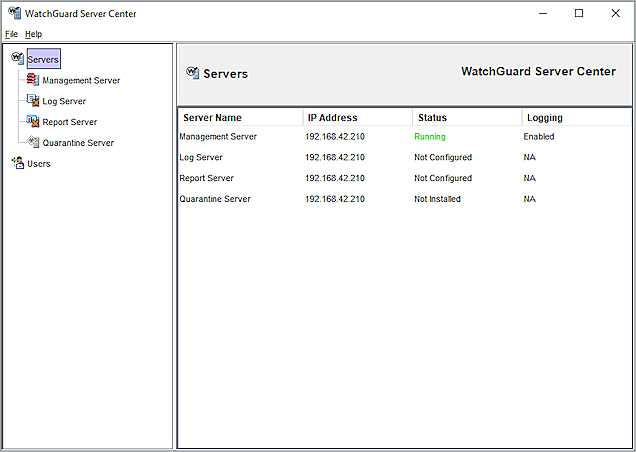Select Quarantine Server row in the table
636x452 pixels.
[215, 199]
